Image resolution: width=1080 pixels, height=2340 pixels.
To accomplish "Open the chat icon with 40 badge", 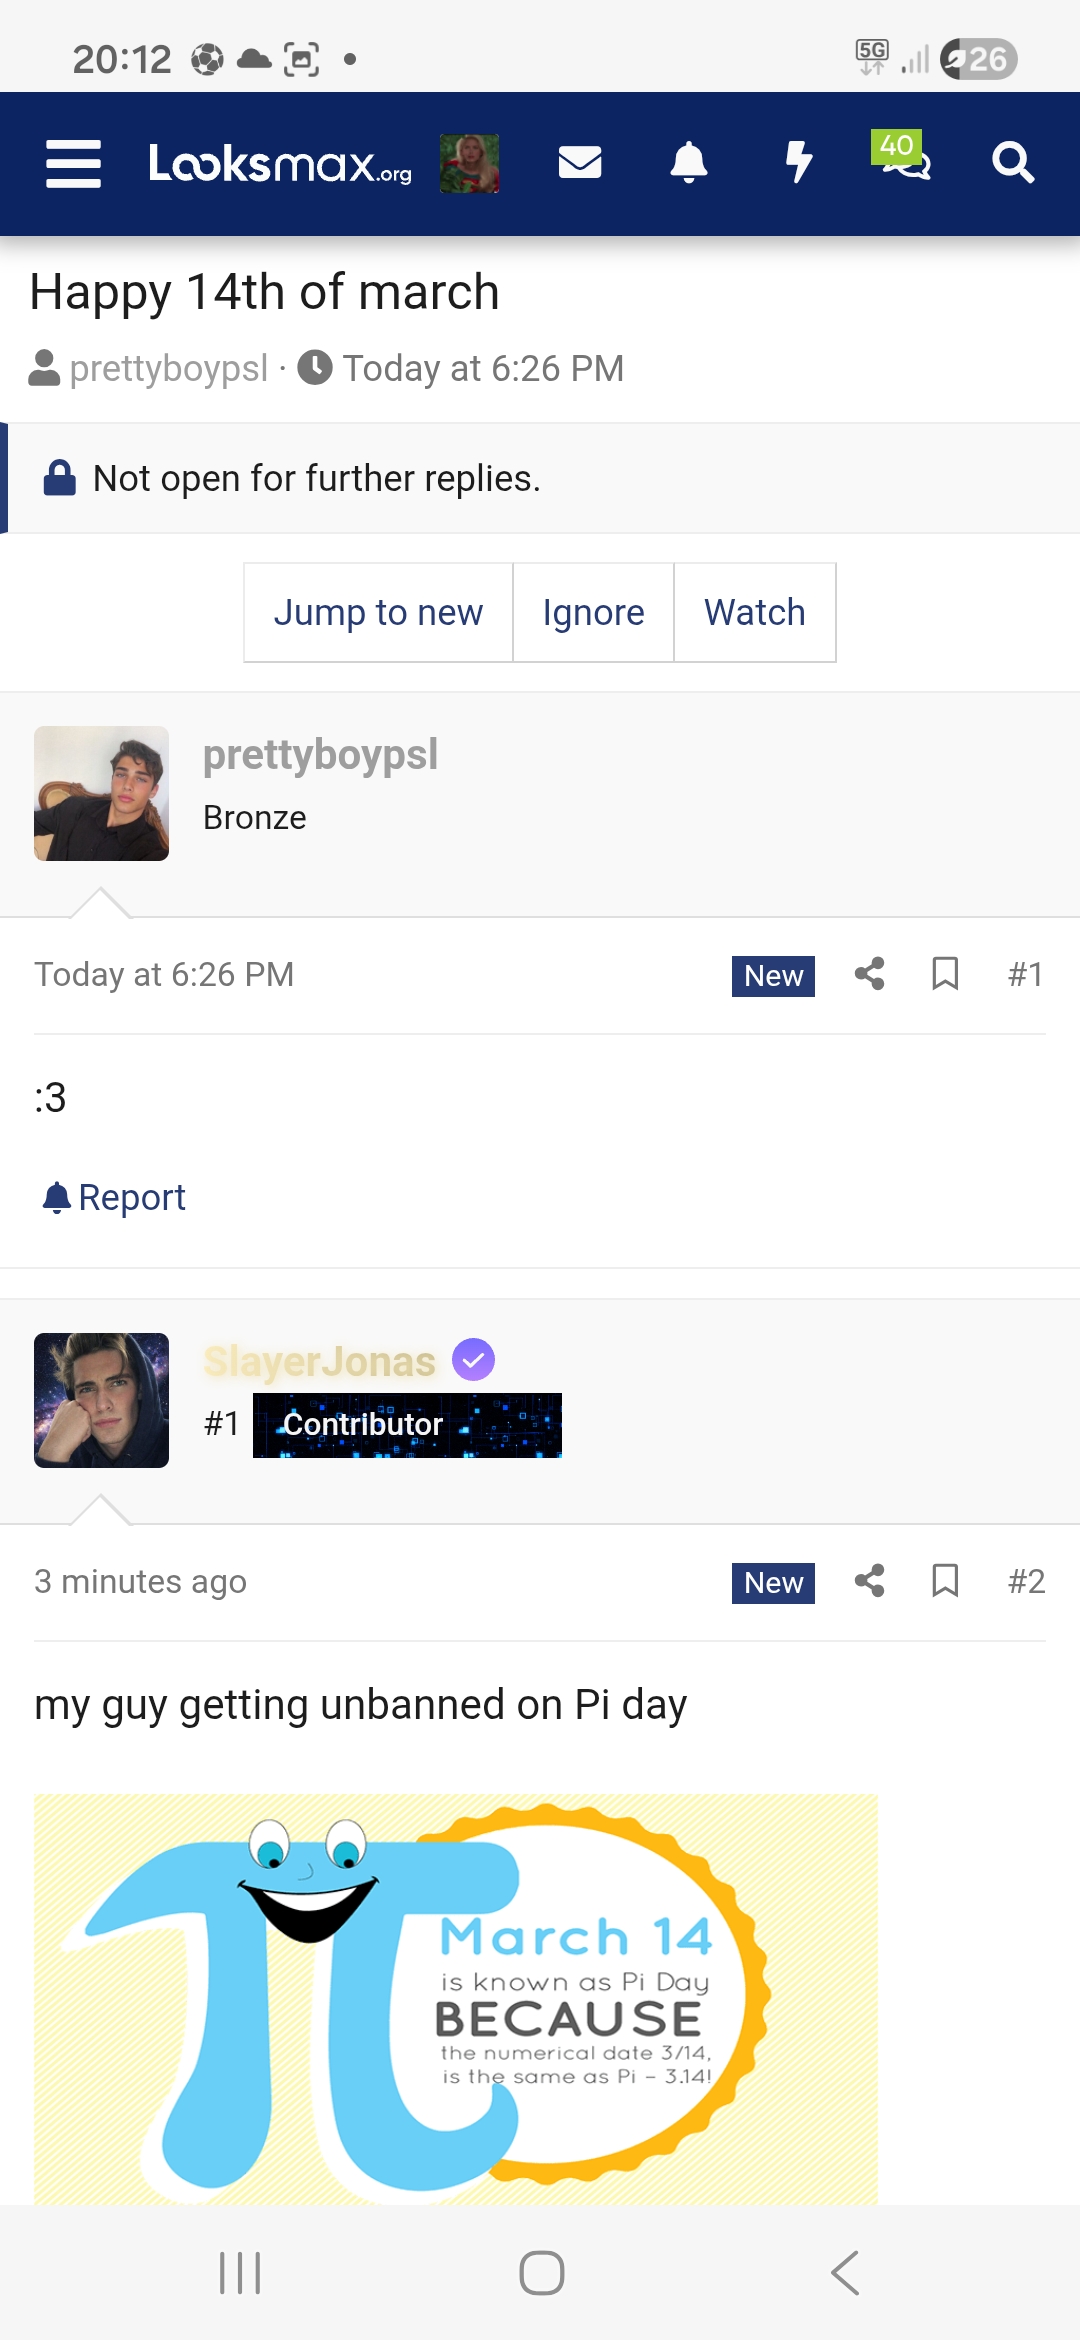I will pyautogui.click(x=905, y=160).
